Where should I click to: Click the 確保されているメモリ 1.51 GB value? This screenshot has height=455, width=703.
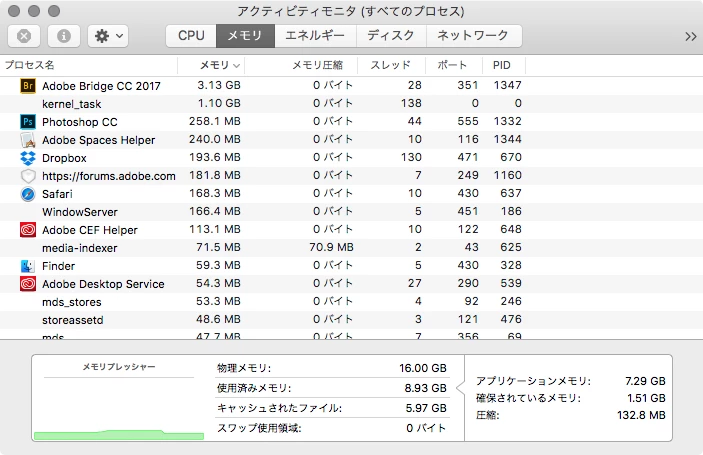(646, 398)
